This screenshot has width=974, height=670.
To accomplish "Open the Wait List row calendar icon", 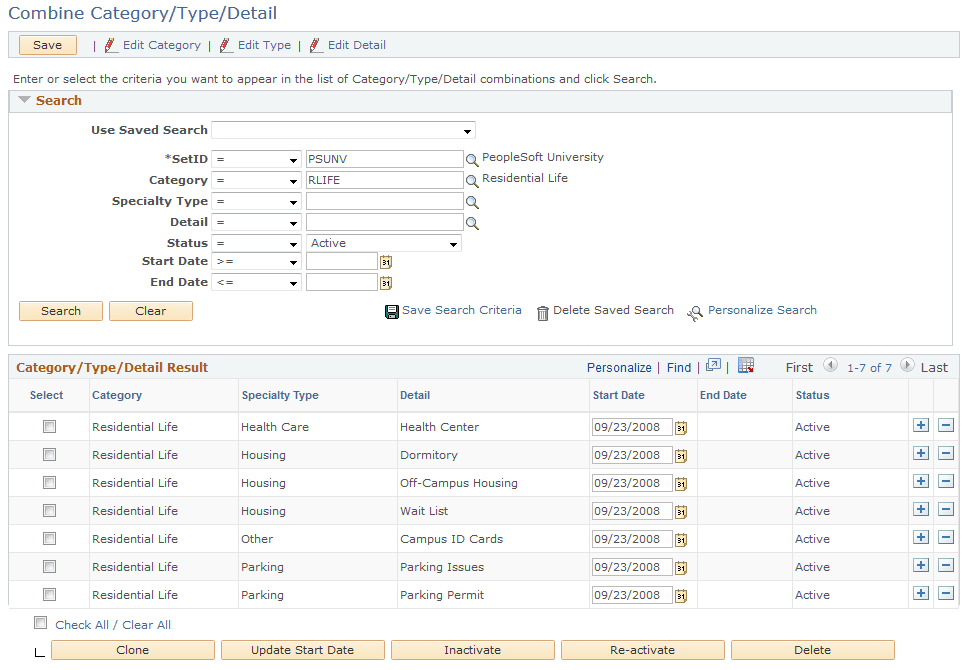I will click(682, 510).
